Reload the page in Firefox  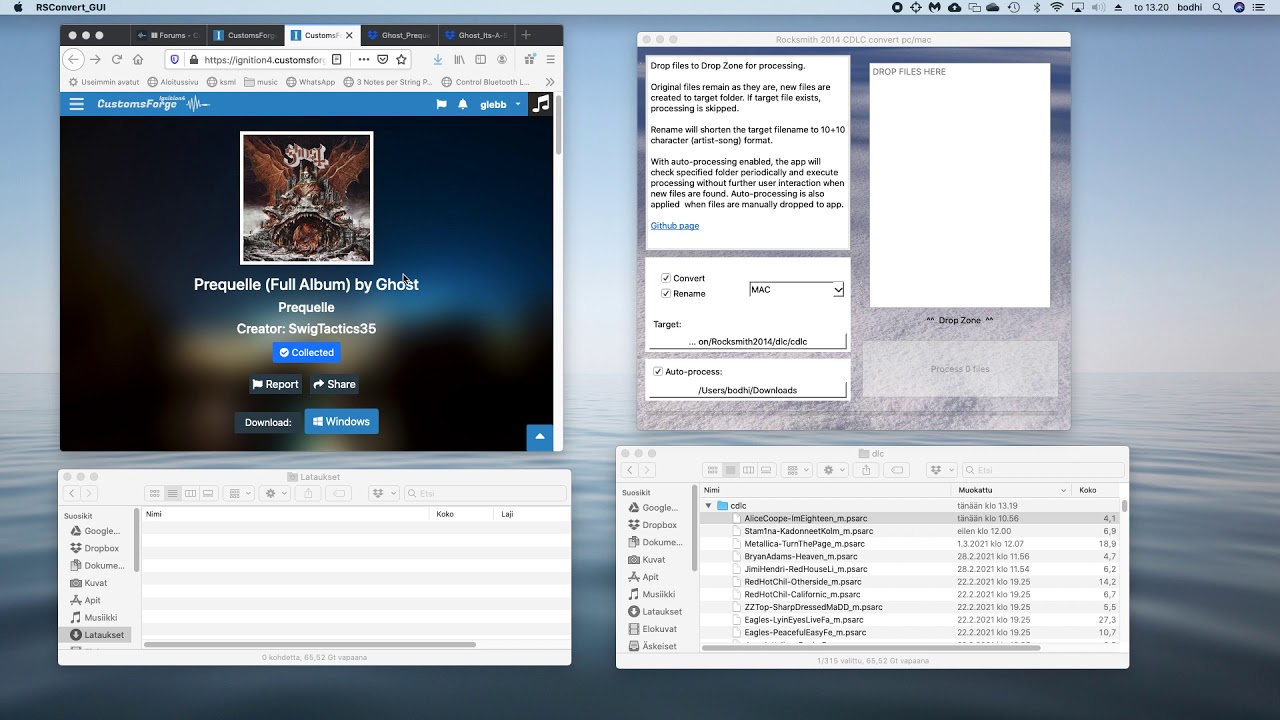pyautogui.click(x=117, y=59)
